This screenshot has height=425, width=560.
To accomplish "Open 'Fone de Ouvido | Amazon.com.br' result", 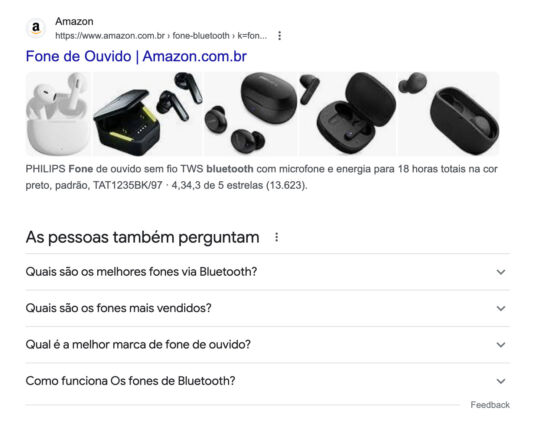I will (136, 56).
